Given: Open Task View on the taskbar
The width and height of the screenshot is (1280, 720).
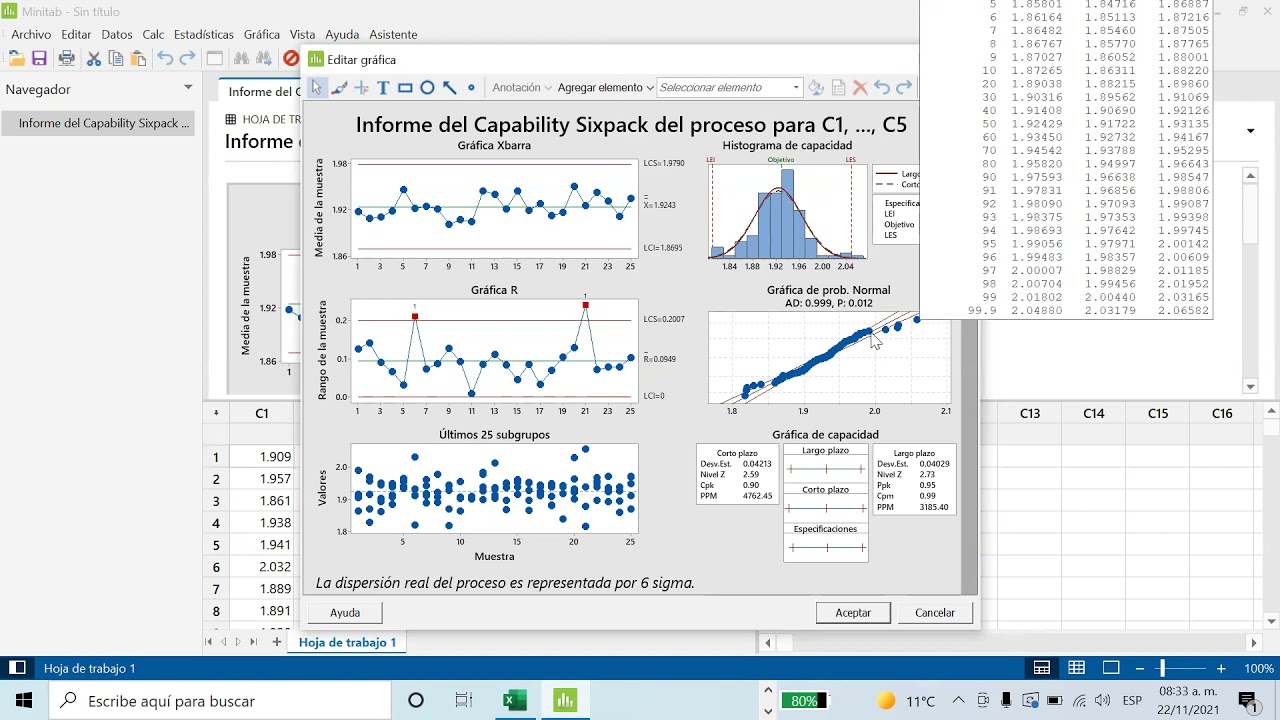Looking at the screenshot, I should click(x=463, y=701).
